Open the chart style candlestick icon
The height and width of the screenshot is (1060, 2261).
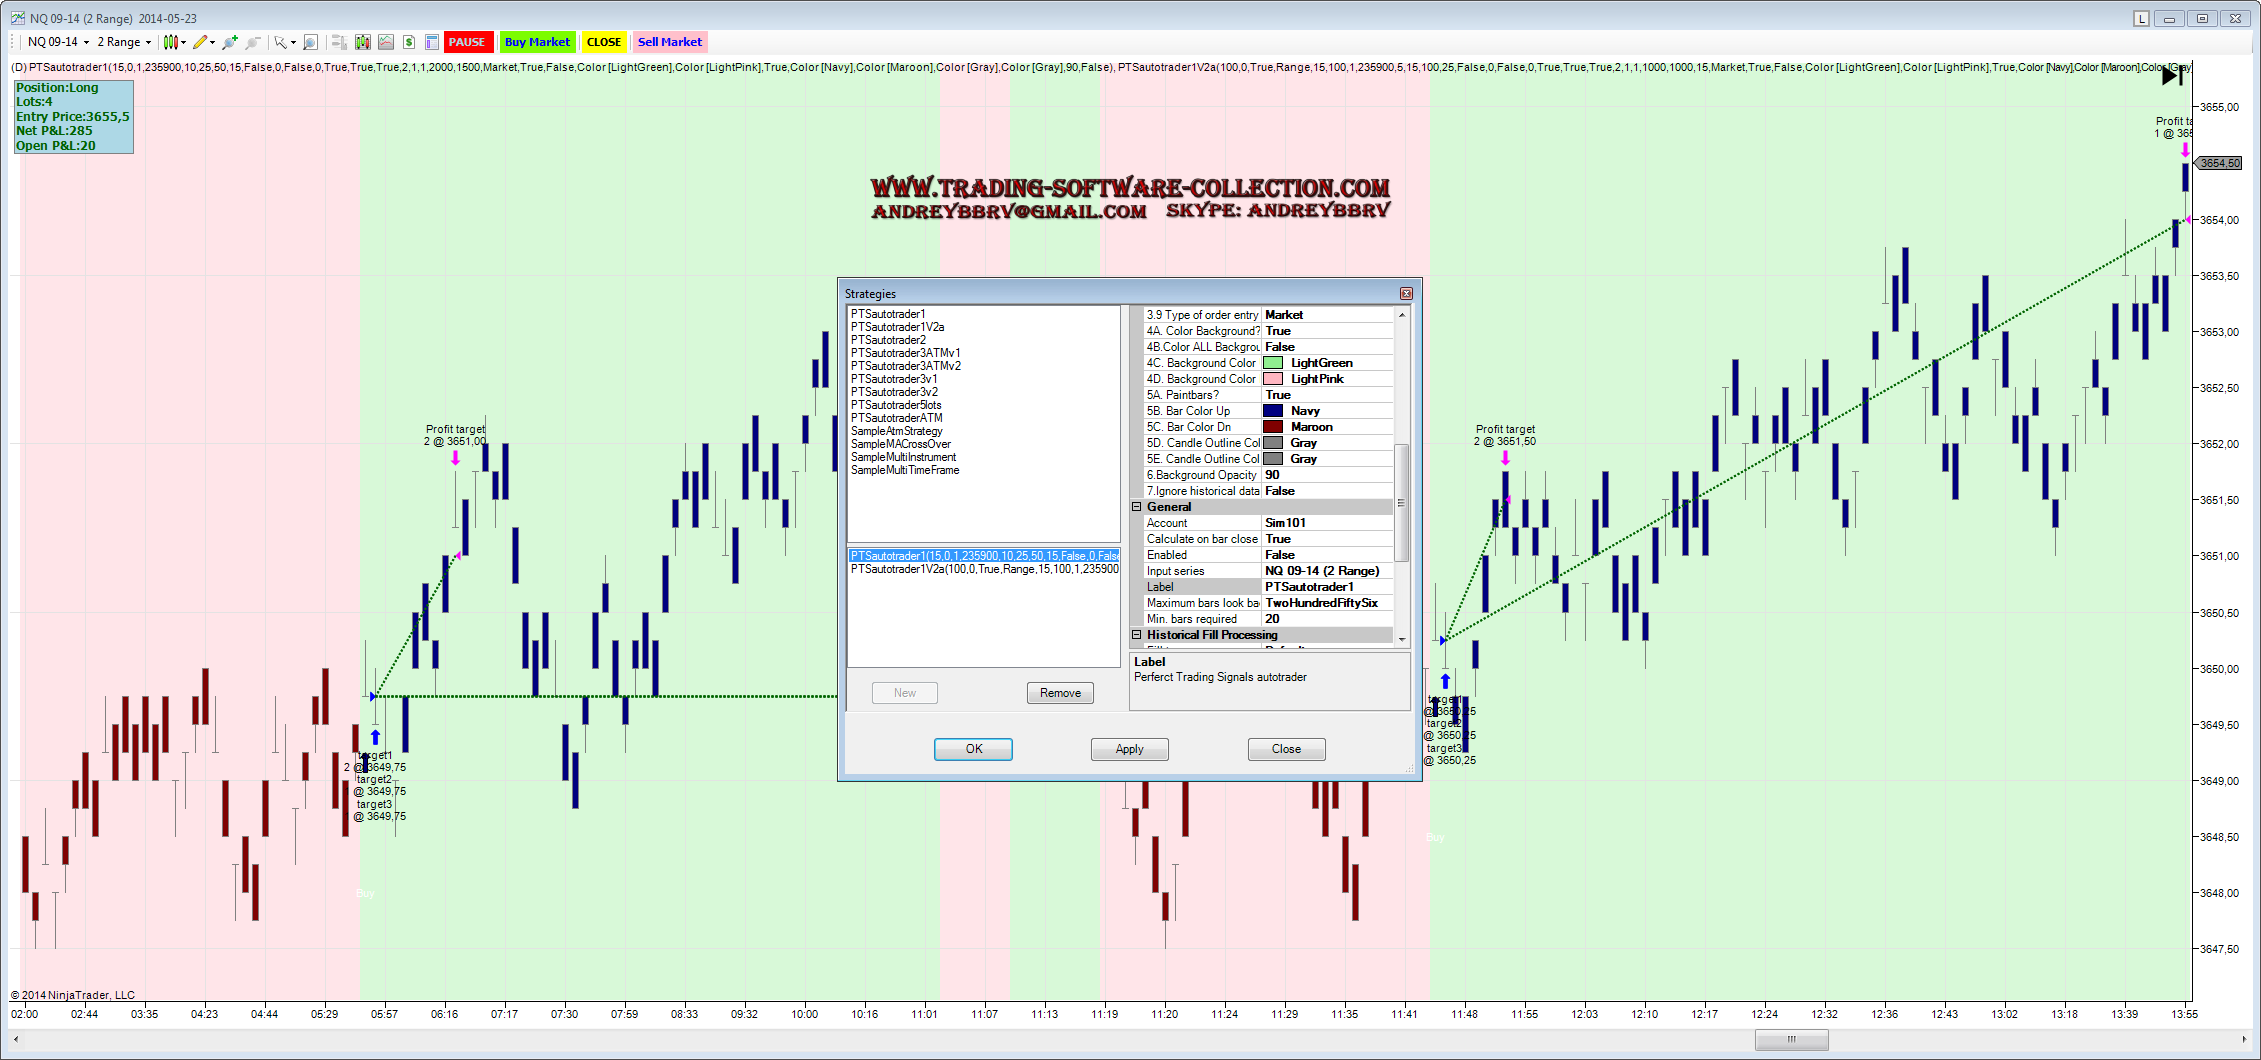[x=172, y=42]
